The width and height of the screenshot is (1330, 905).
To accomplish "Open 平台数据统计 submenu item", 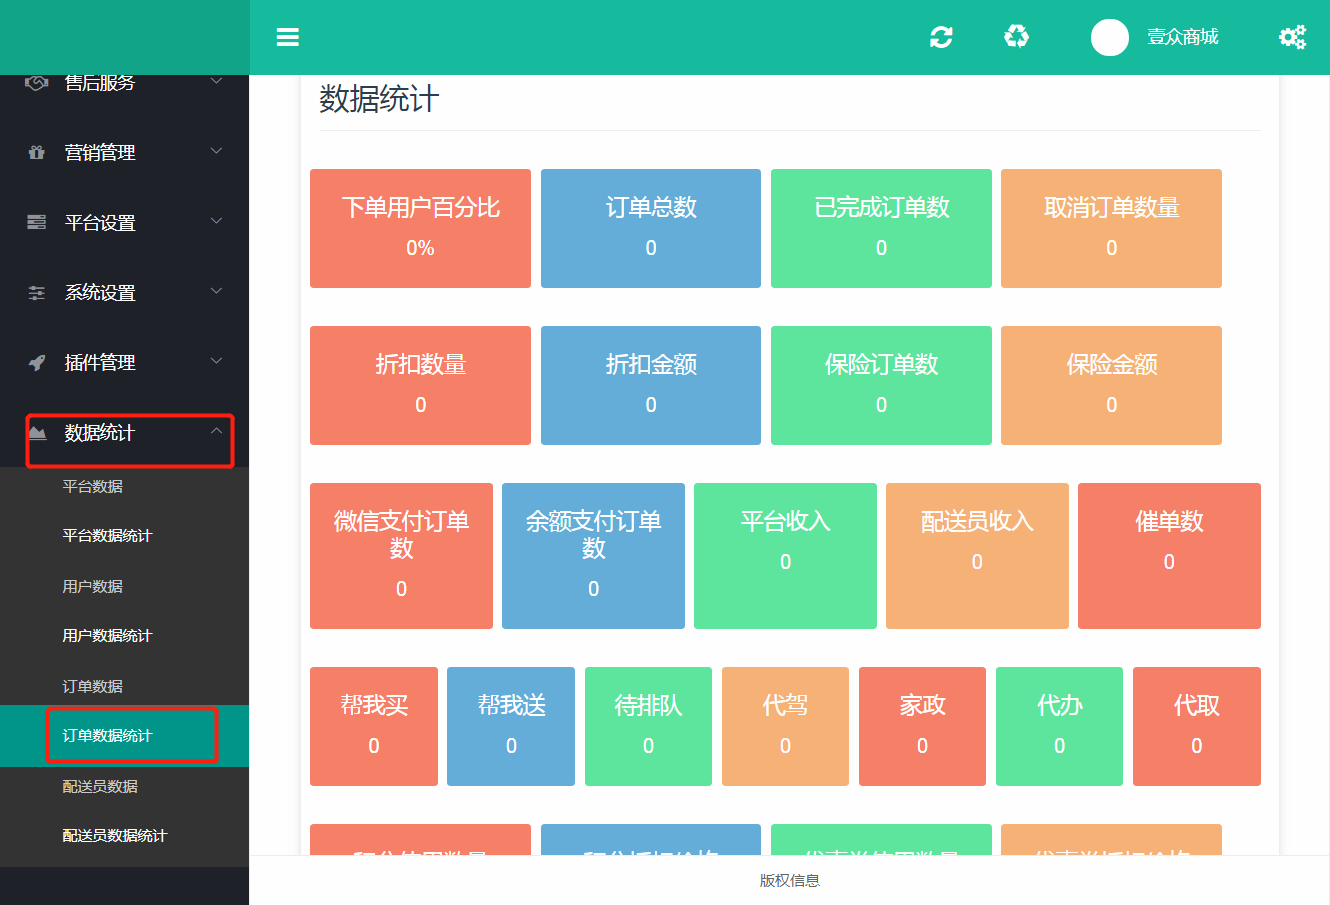I will [x=107, y=536].
